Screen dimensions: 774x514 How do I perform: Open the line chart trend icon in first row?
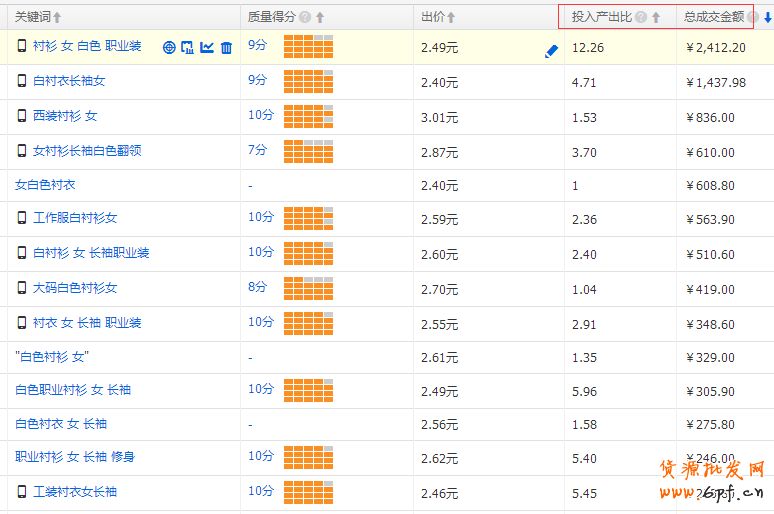click(207, 47)
